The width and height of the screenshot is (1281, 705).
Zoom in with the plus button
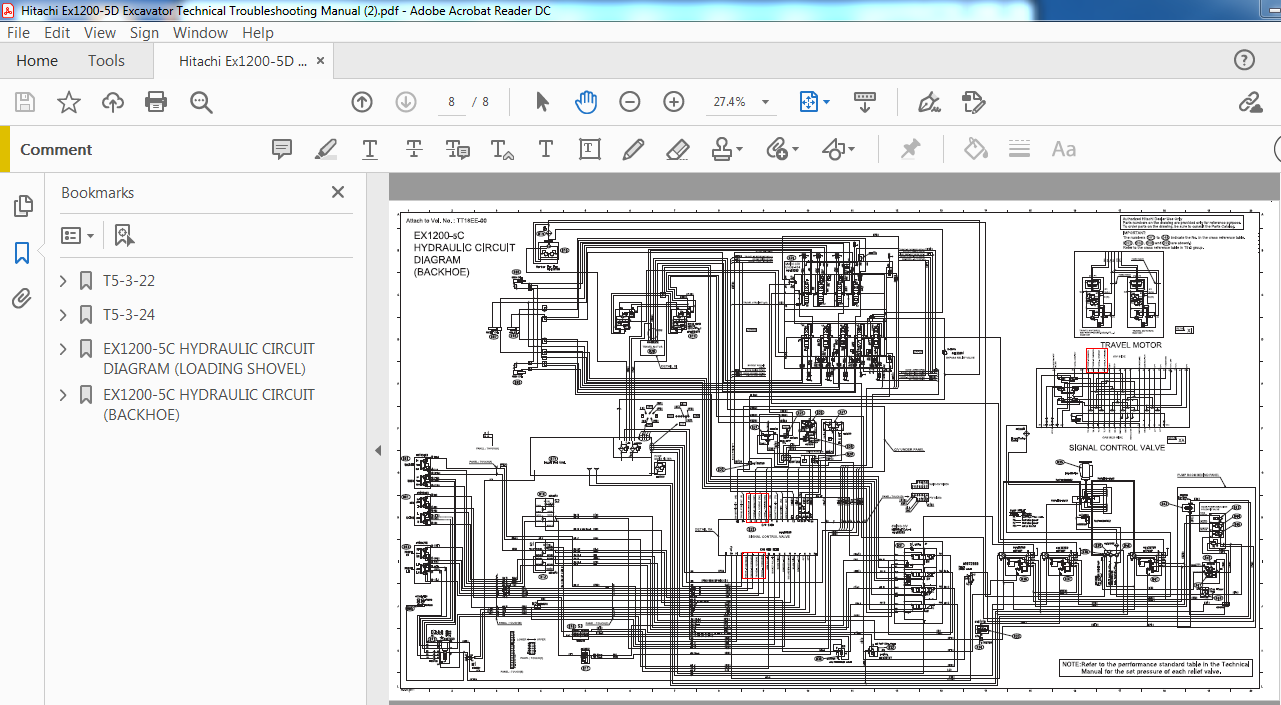(674, 102)
